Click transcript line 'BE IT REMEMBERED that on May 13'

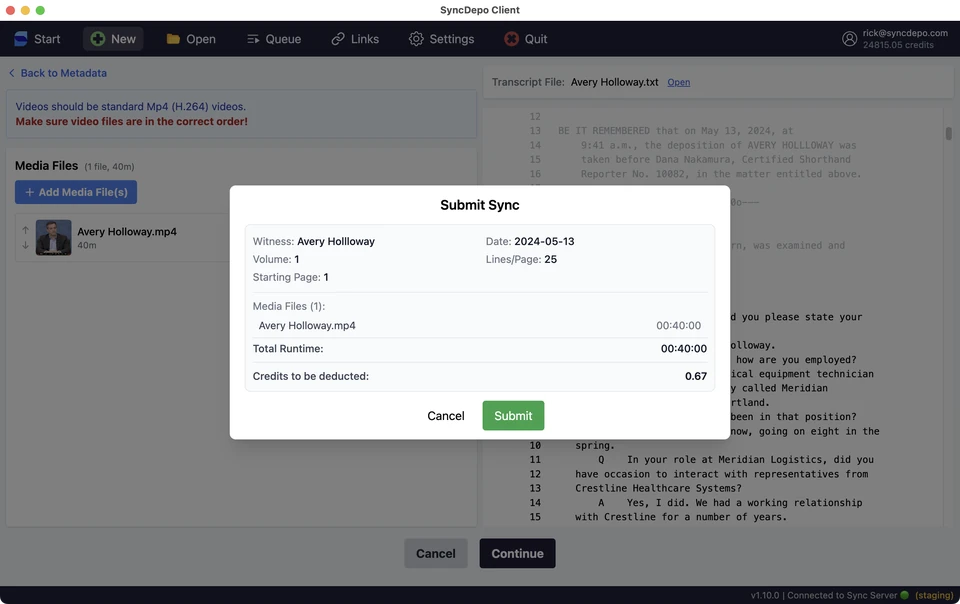tap(675, 131)
